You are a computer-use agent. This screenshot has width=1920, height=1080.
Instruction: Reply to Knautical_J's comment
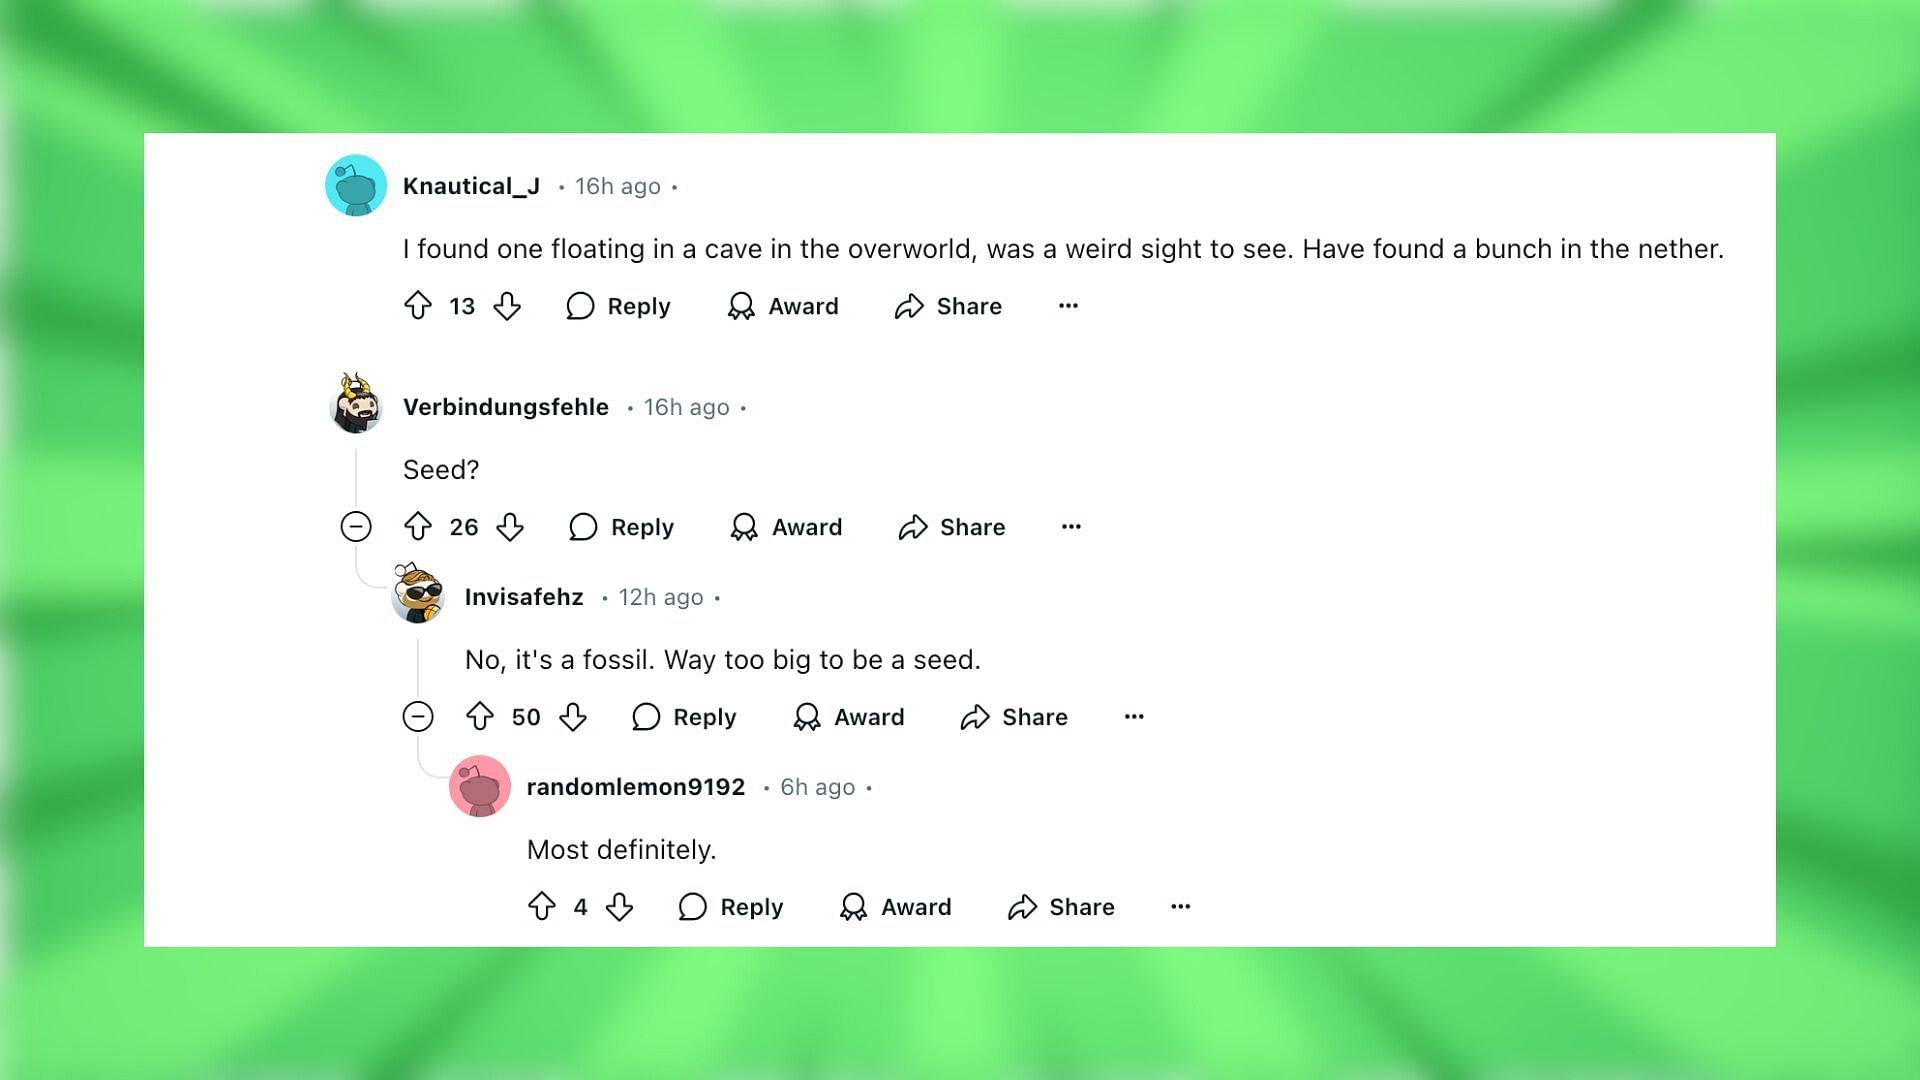click(618, 306)
